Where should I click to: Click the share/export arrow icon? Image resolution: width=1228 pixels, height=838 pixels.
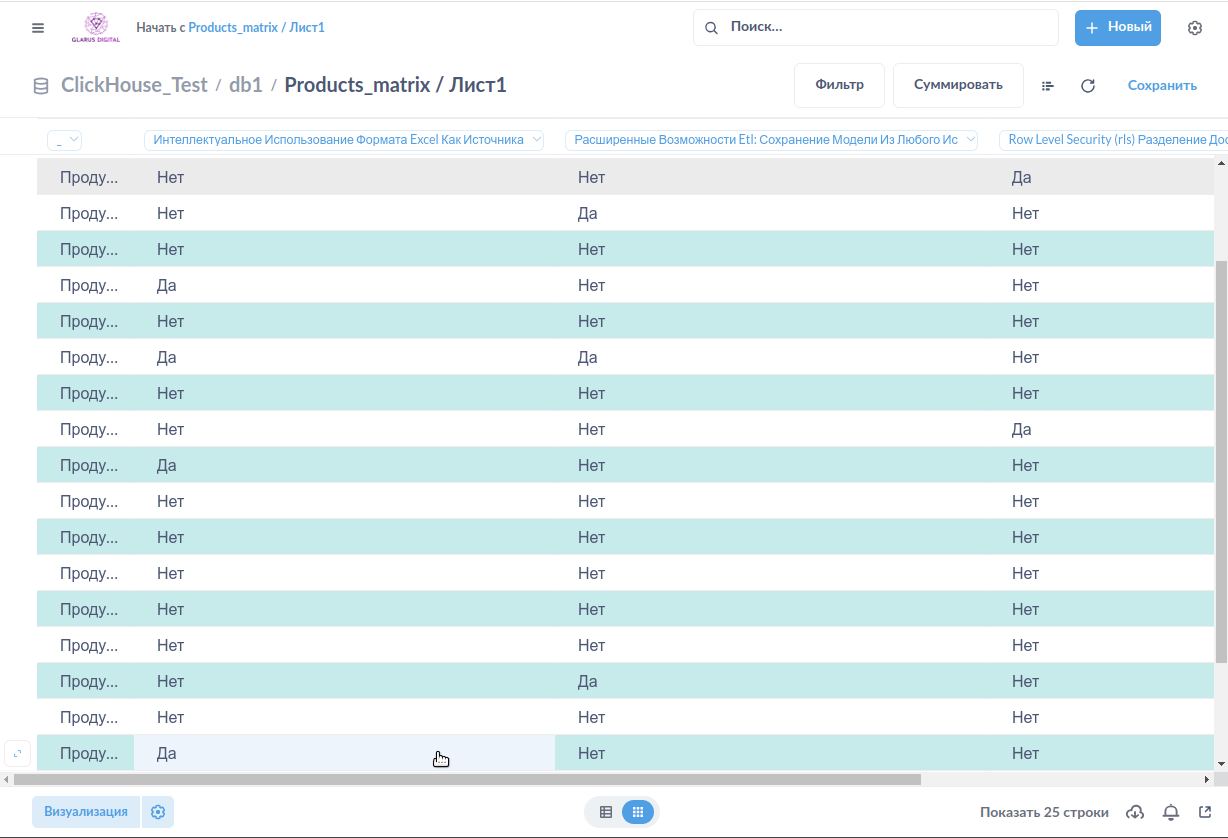1205,812
